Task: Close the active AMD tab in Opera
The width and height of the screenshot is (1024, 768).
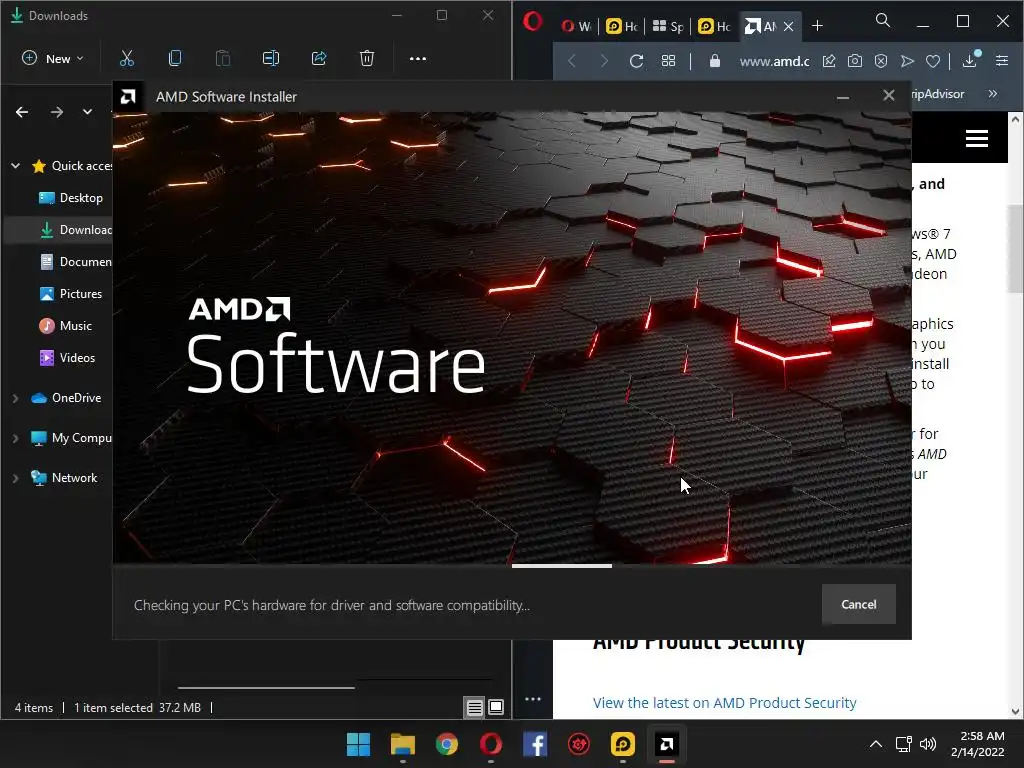Action: point(788,26)
